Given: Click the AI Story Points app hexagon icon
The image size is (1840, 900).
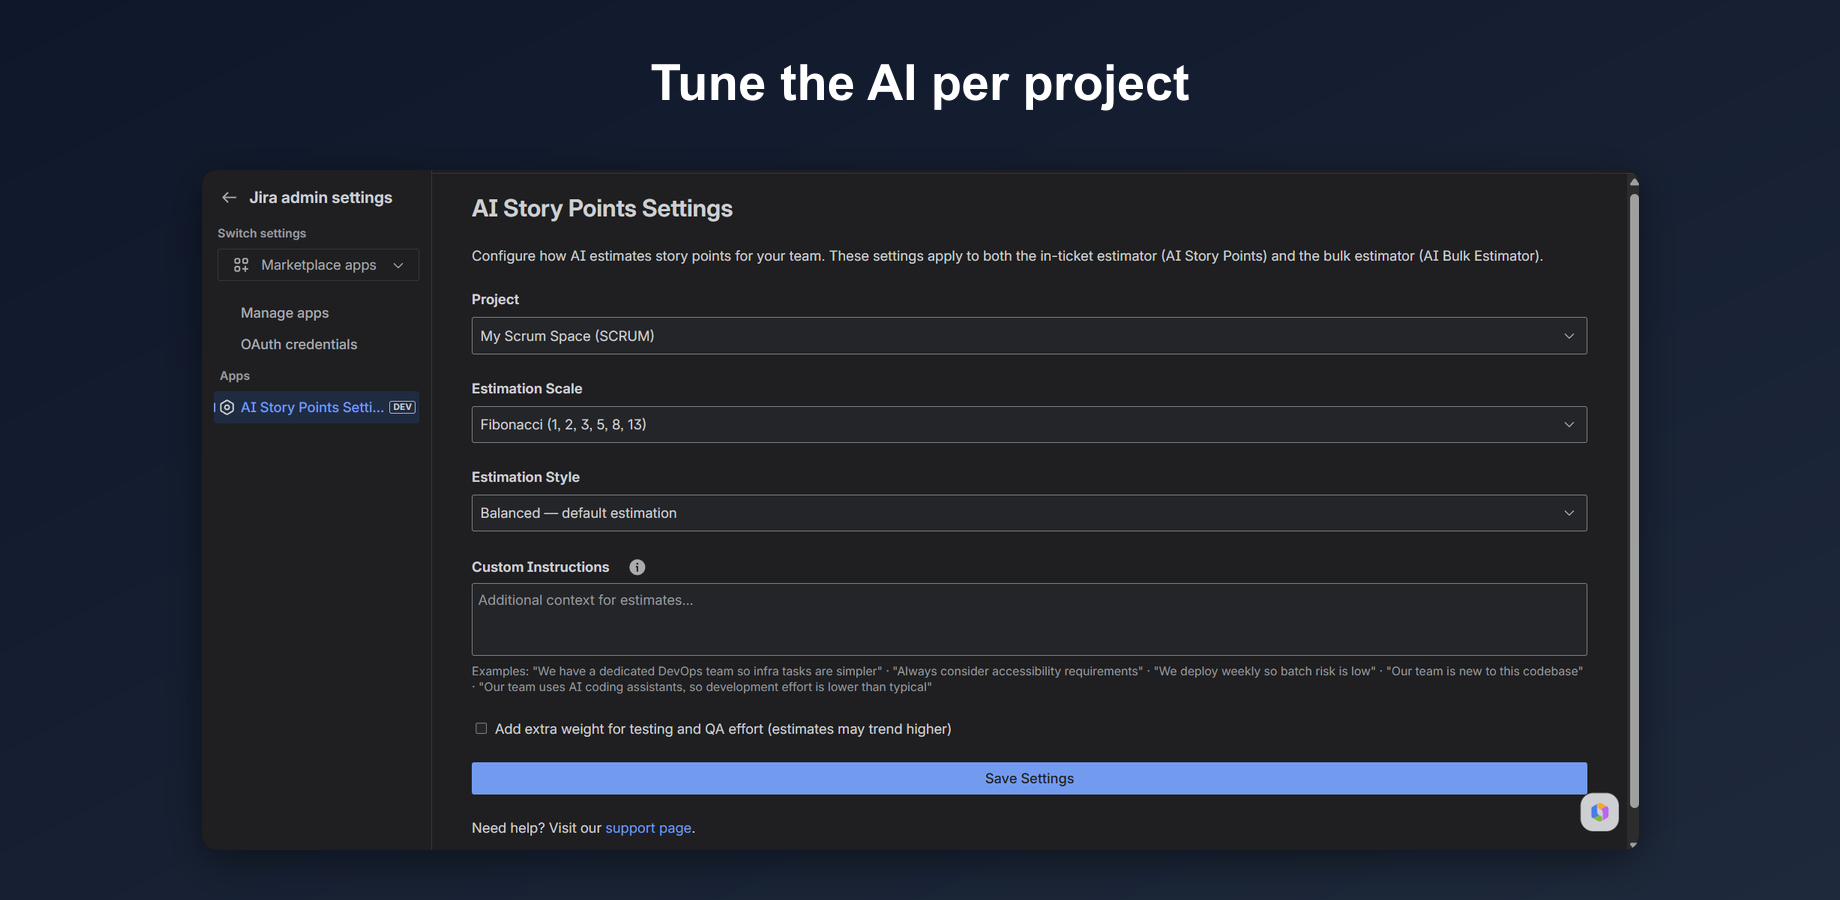Looking at the screenshot, I should [x=227, y=407].
